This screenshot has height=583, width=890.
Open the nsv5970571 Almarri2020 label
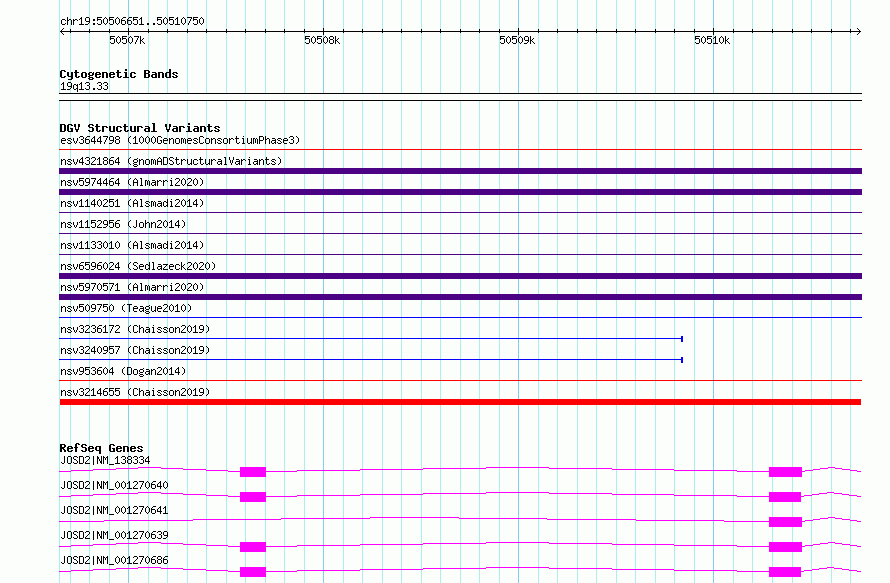tap(132, 287)
